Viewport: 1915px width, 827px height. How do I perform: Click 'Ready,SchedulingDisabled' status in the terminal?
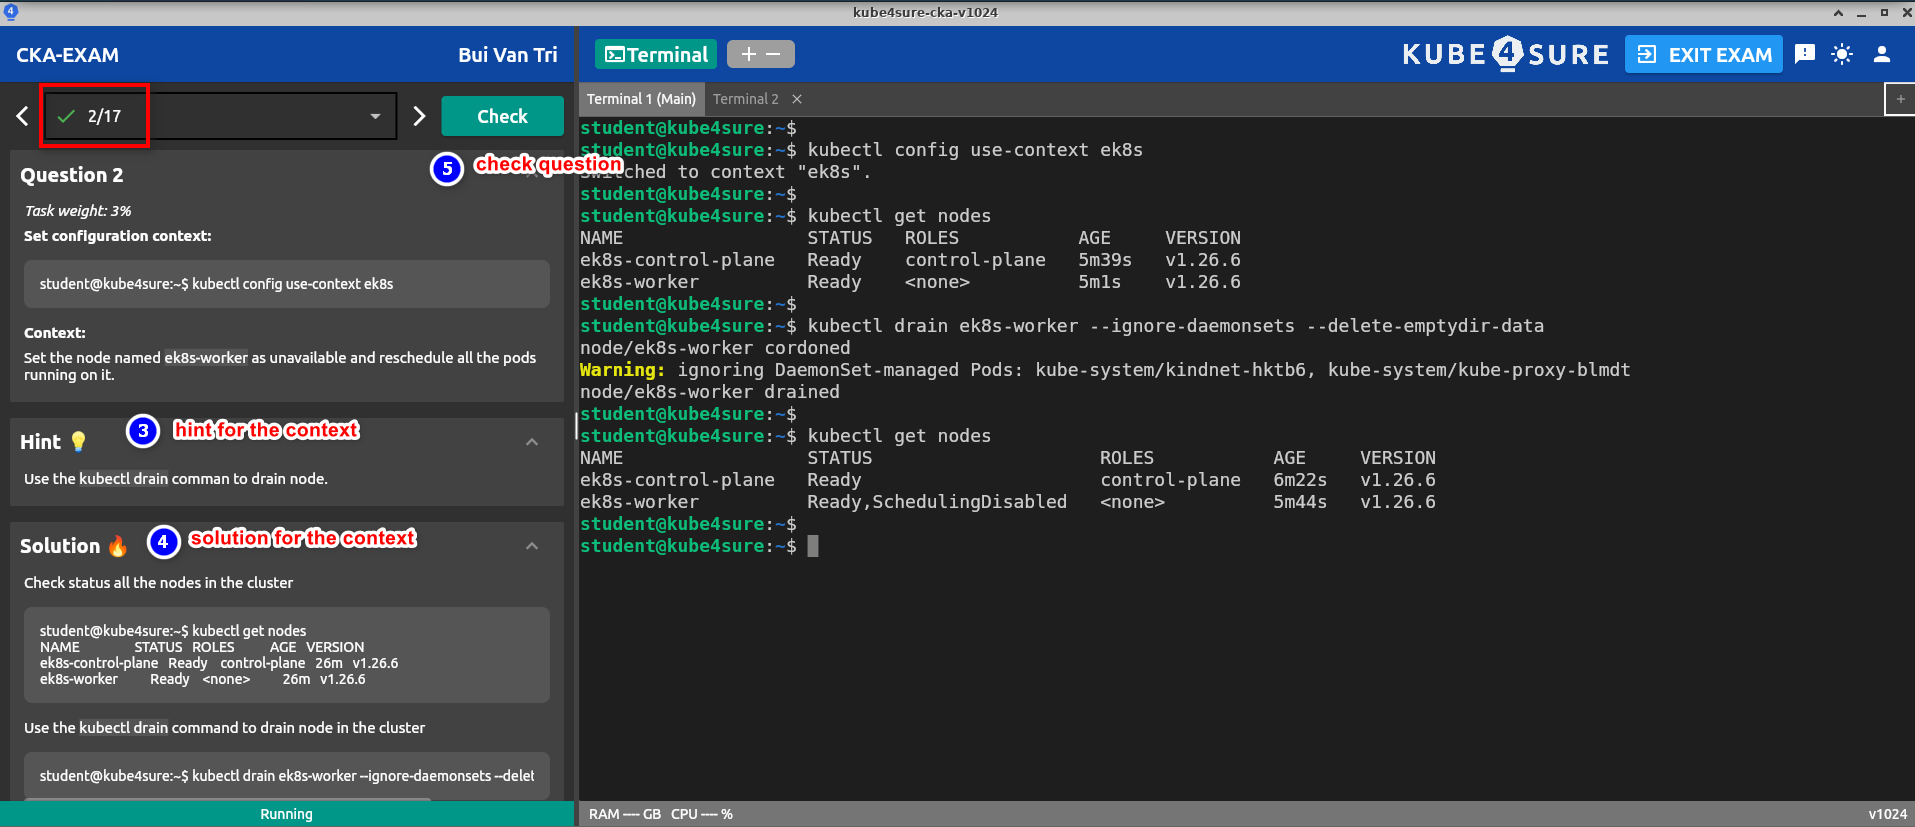[x=937, y=502]
